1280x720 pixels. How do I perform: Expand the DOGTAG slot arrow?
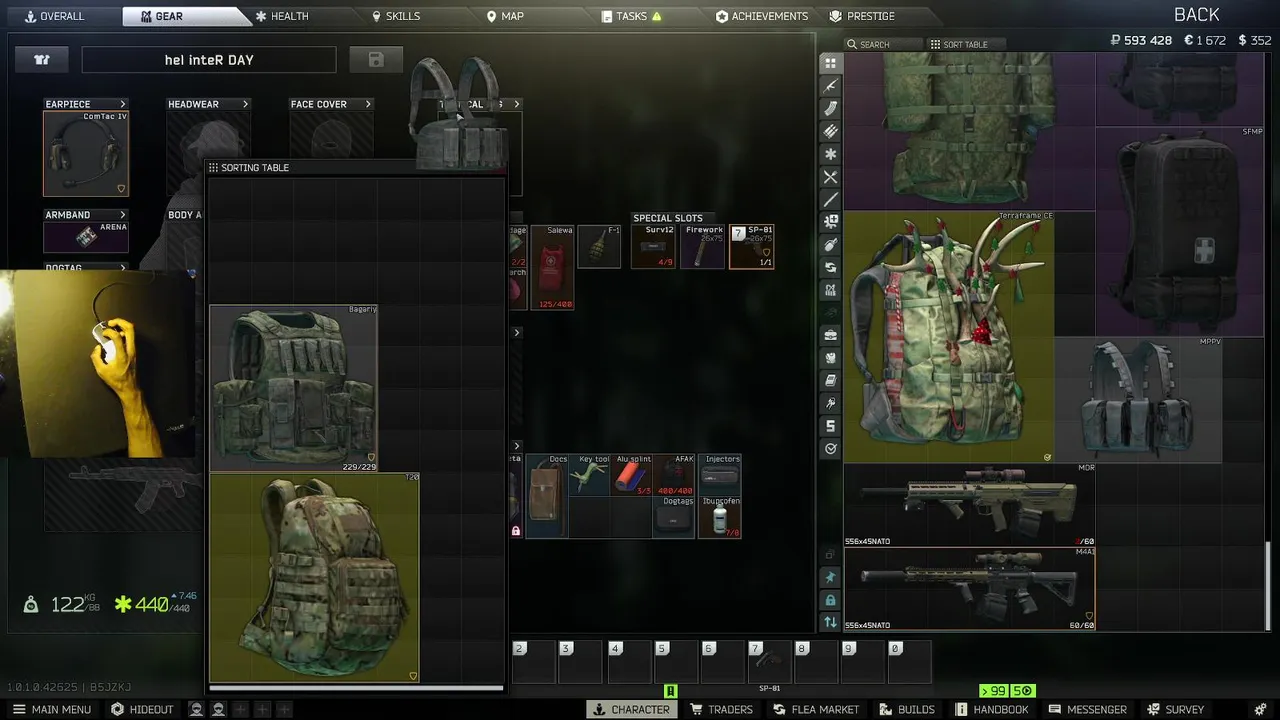[123, 268]
